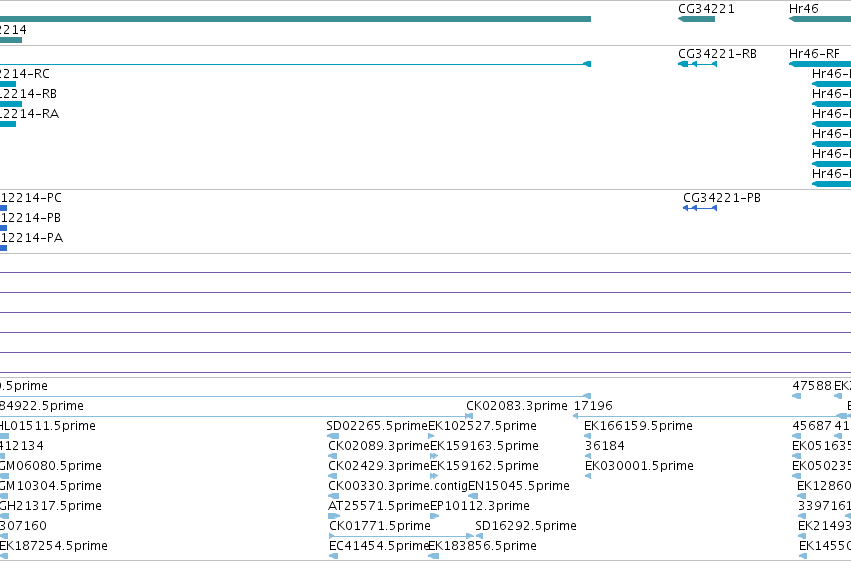Open the 34922.5prime EST label
This screenshot has width=851, height=561.
click(42, 406)
